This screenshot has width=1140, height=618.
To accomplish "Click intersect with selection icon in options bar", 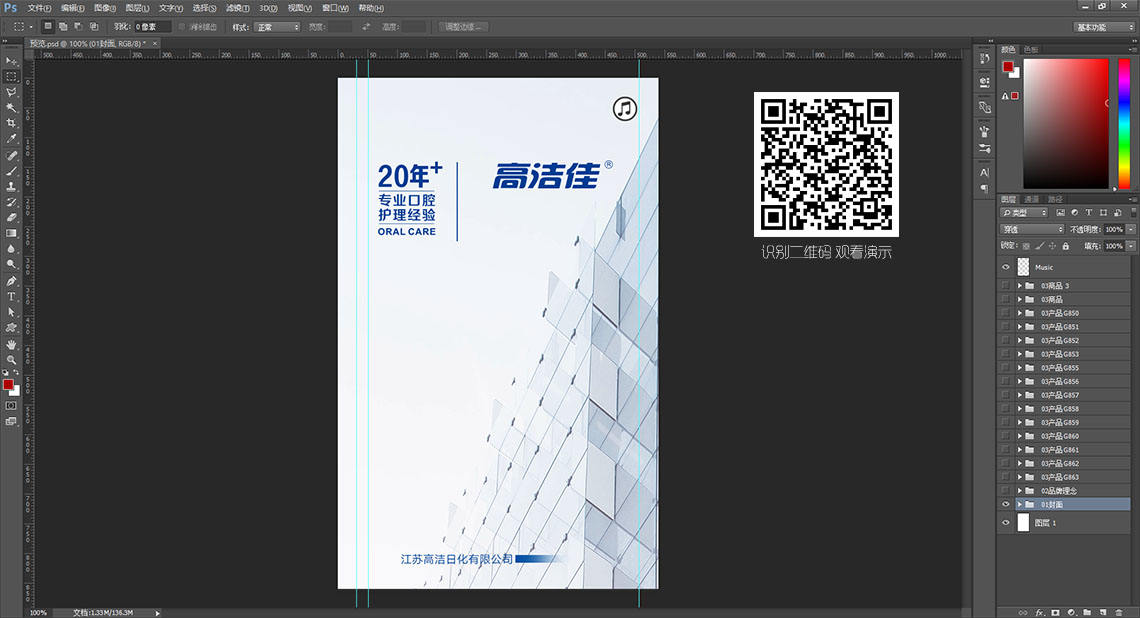I will (94, 27).
